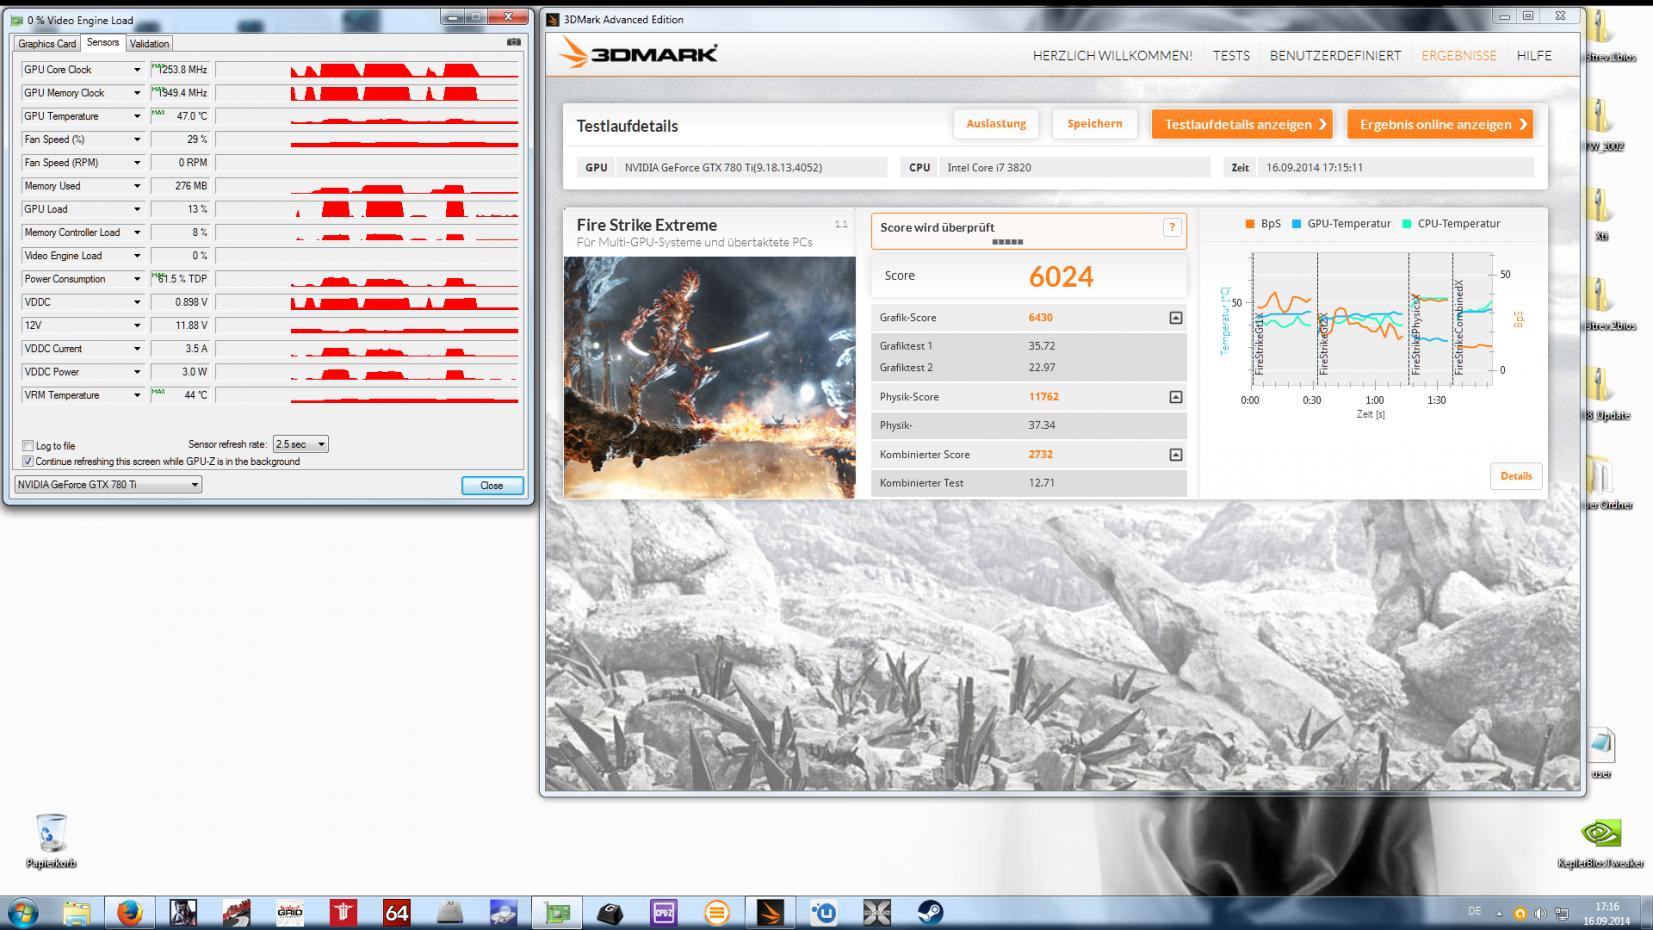Viewport: 1653px width, 930px height.
Task: Open the ERGEBNISSE section
Action: (x=1459, y=56)
